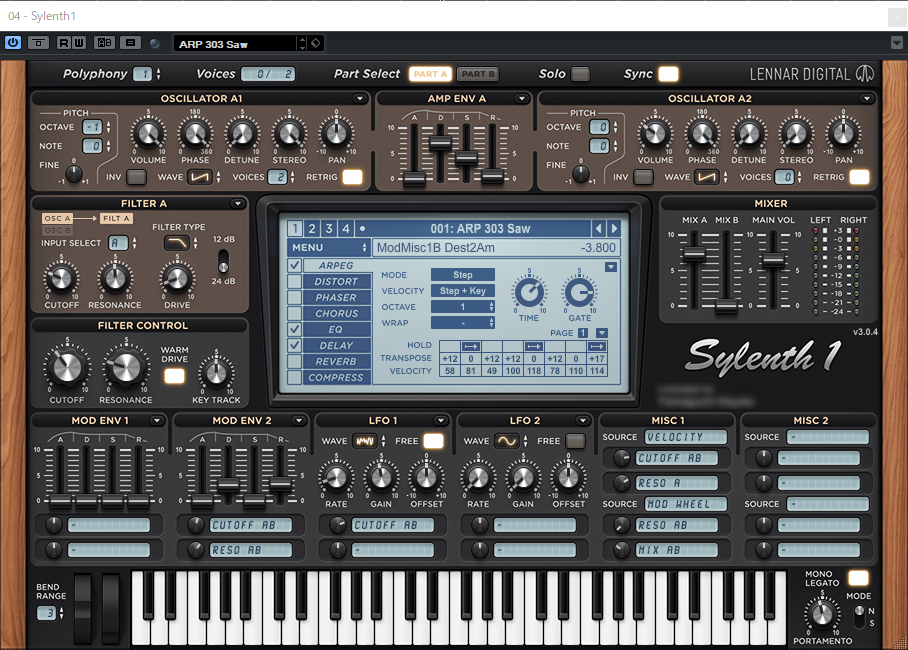The height and width of the screenshot is (650, 908).
Task: Open the arpeggiator Velocity Step + Key dropdown
Action: tap(463, 291)
